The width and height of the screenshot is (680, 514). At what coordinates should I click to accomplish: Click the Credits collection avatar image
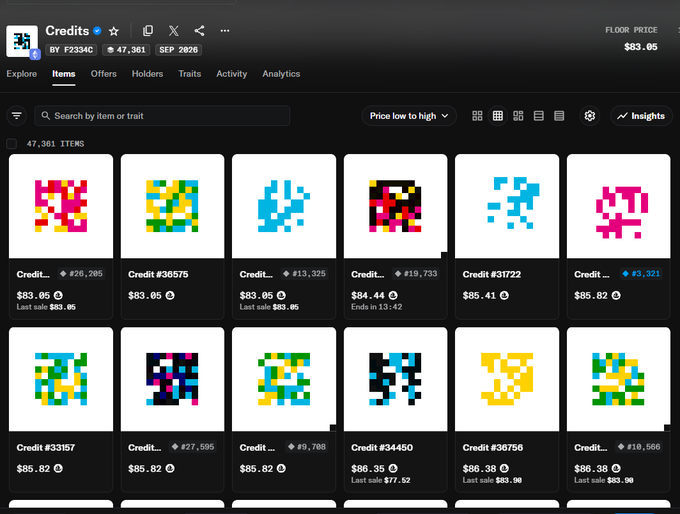[22, 41]
